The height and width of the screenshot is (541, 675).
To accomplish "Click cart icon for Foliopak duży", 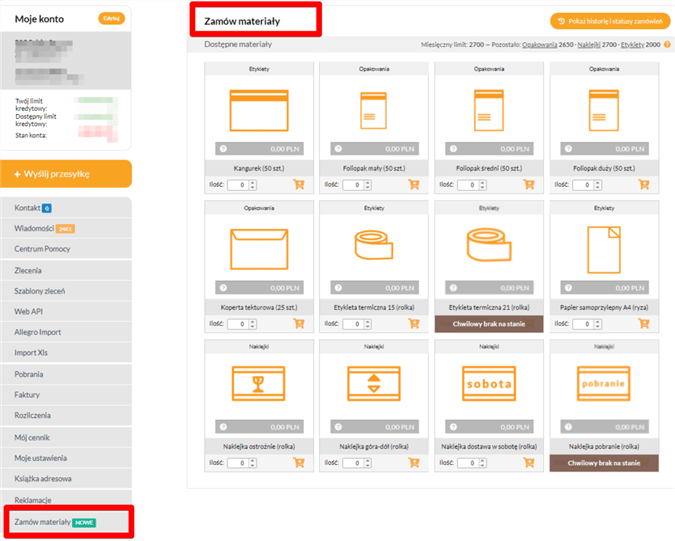I will pyautogui.click(x=644, y=185).
